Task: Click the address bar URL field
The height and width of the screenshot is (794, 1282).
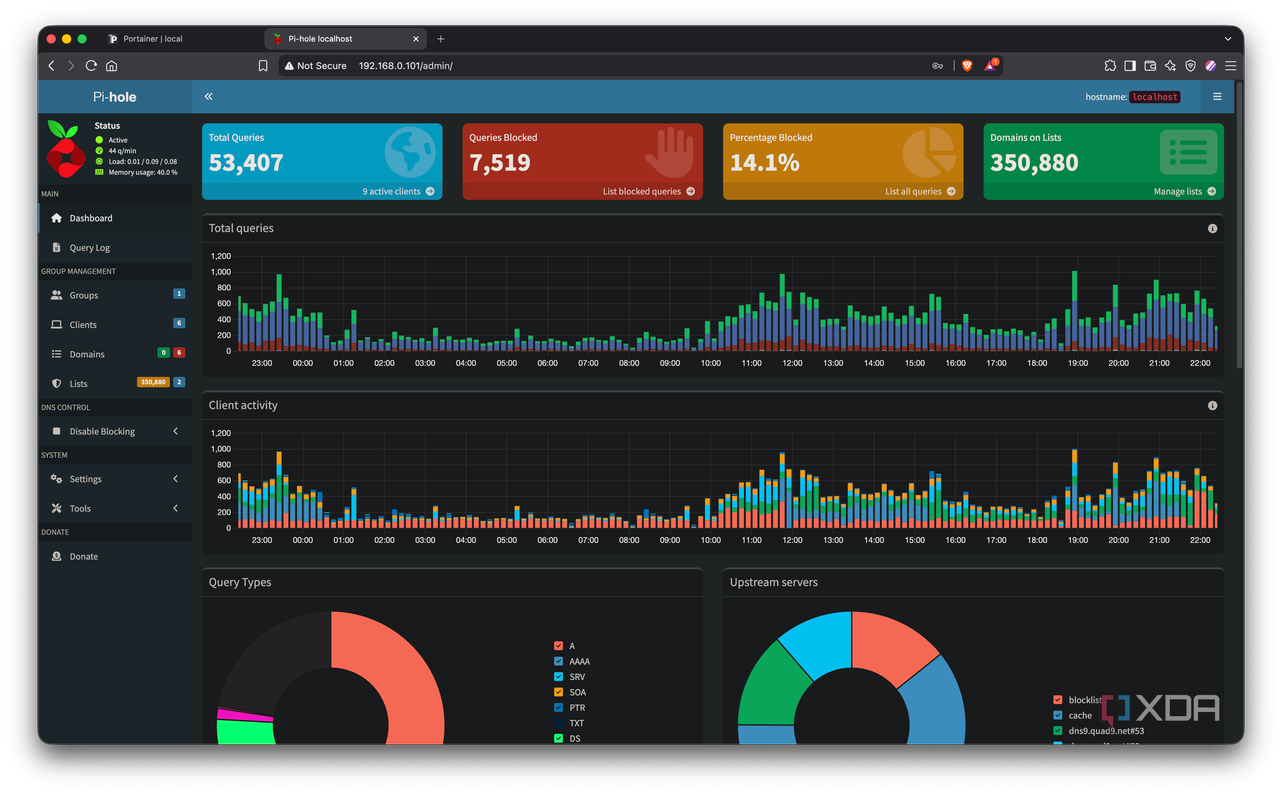Action: 640,66
